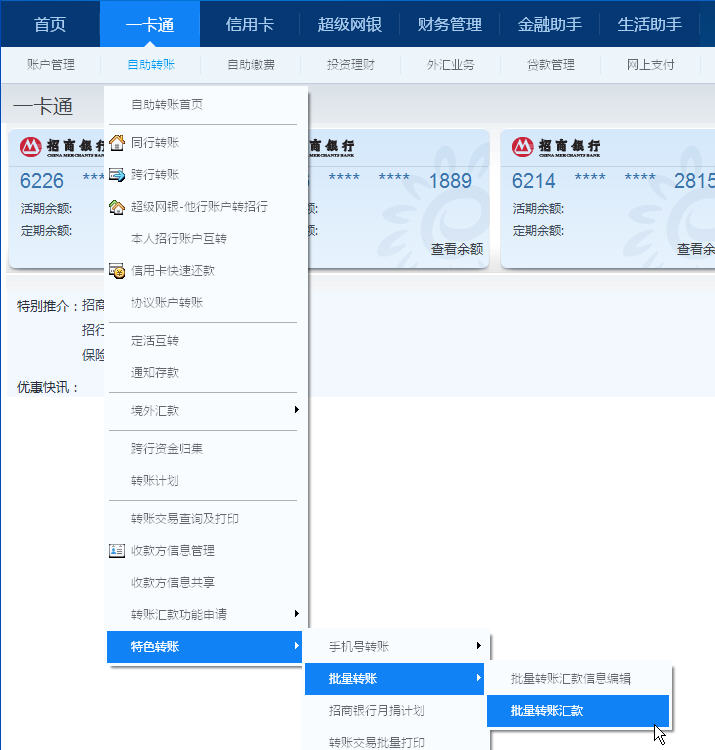This screenshot has width=715, height=750.
Task: Click the contact card icon beside 收款方信息管理
Action: pos(117,551)
